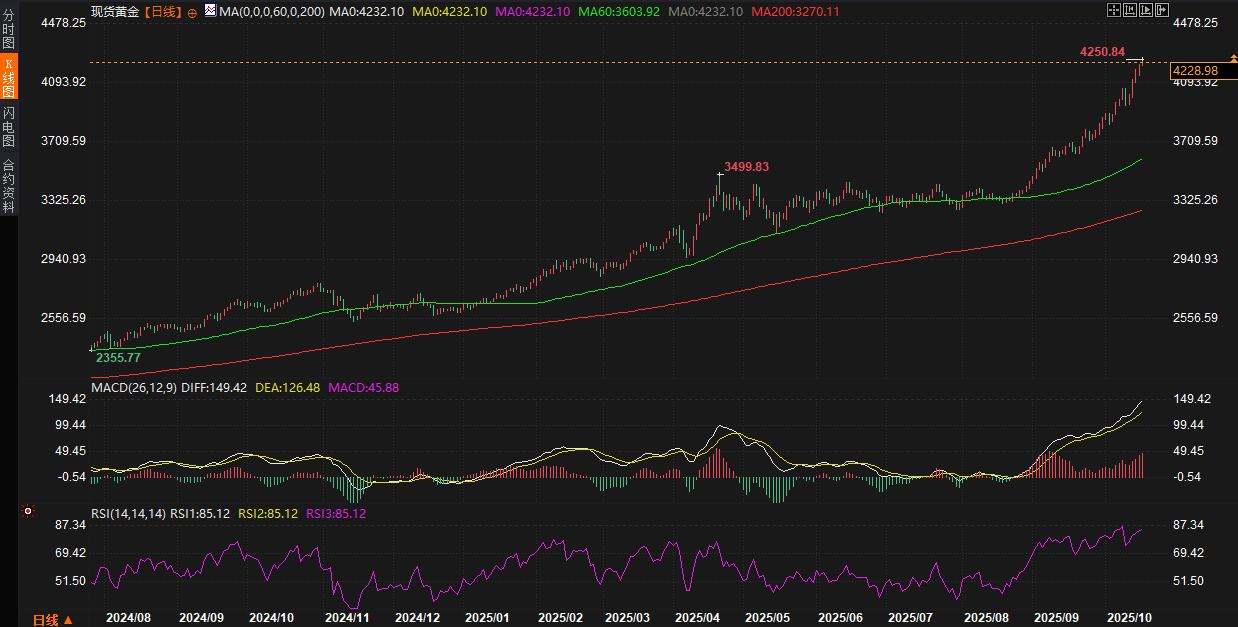This screenshot has width=1238, height=627.
Task: Click the 3499.83 high price marker
Action: click(746, 167)
